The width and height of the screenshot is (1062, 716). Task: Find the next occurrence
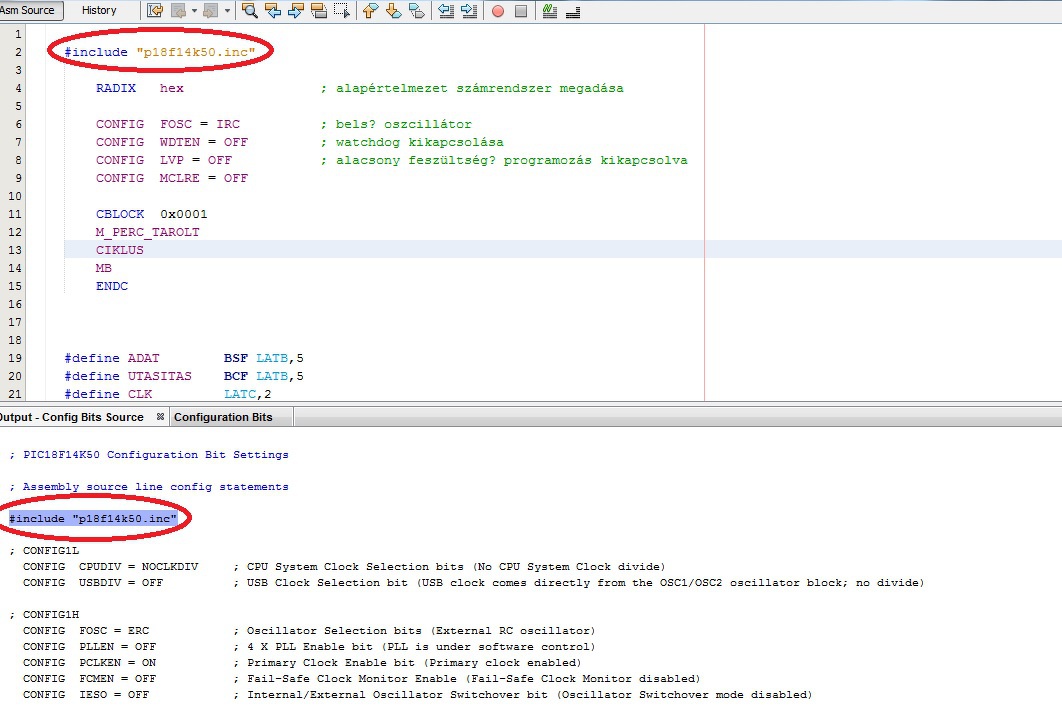(296, 11)
